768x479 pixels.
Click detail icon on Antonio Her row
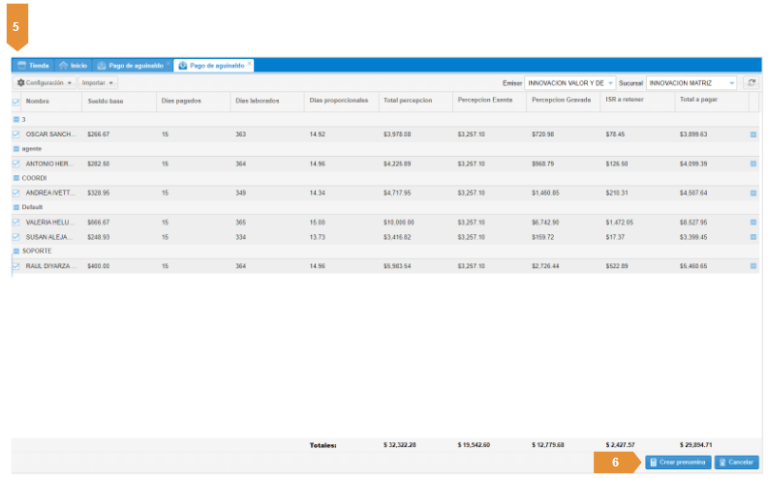[x=753, y=163]
